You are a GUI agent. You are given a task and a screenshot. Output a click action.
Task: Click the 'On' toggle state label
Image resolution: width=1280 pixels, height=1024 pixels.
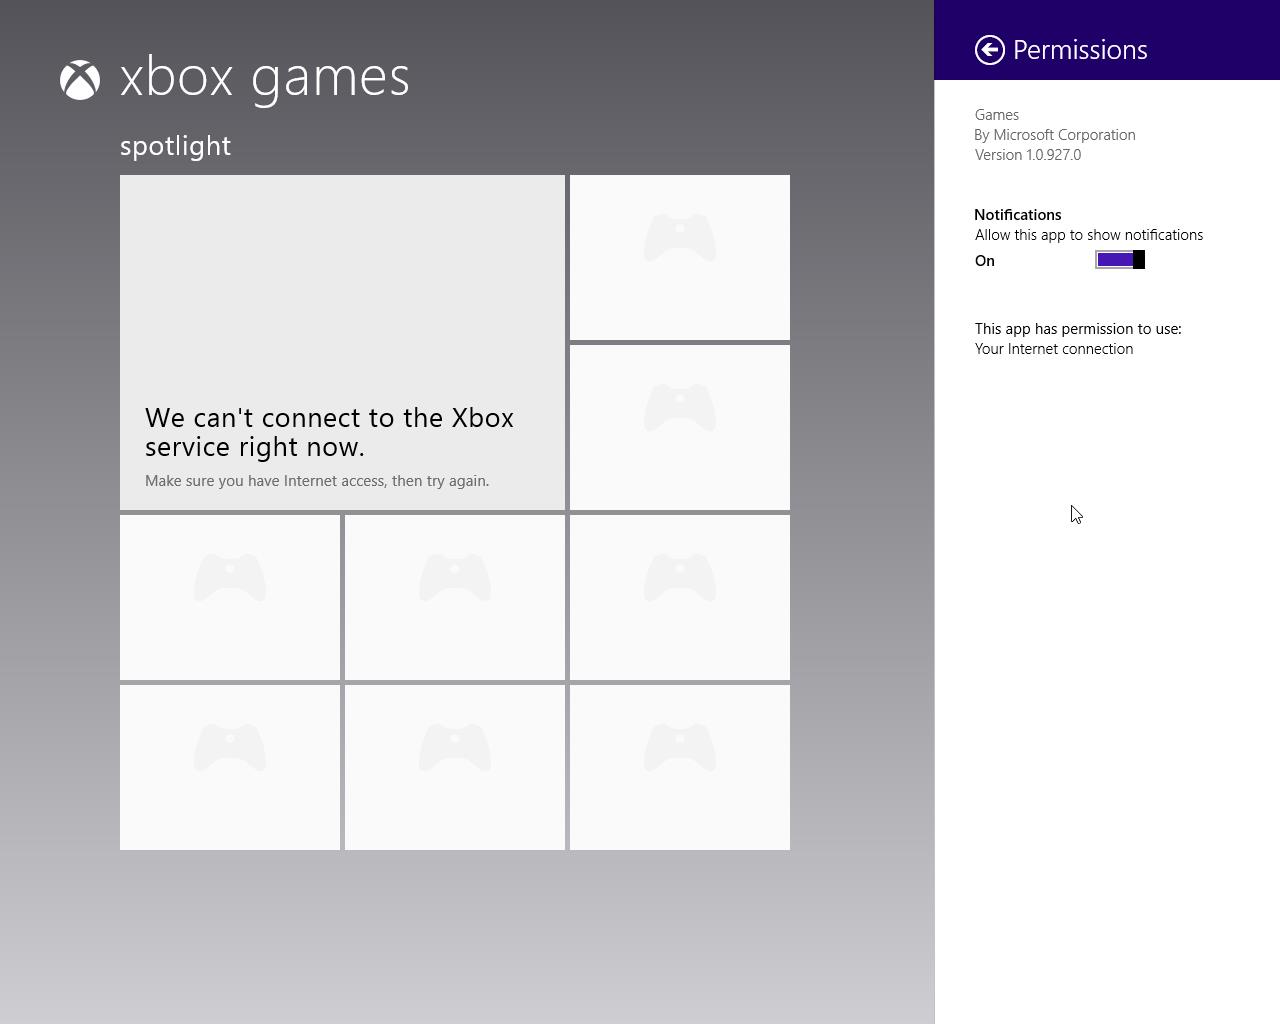pos(985,261)
